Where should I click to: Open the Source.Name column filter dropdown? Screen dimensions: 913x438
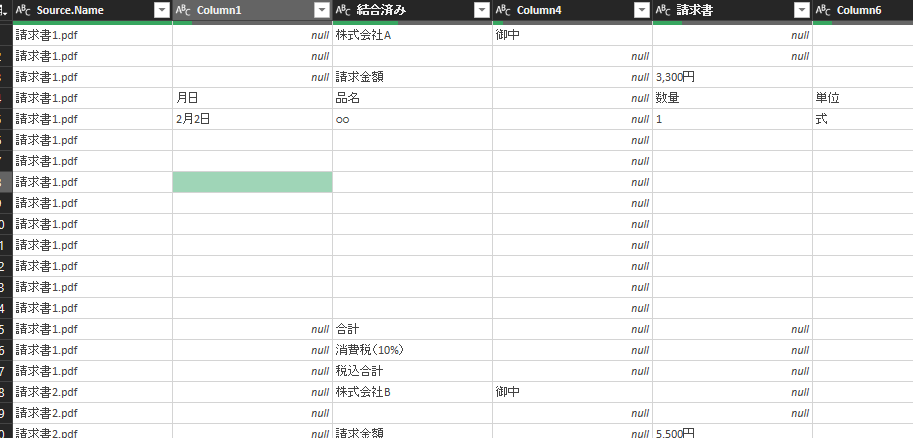tap(162, 10)
